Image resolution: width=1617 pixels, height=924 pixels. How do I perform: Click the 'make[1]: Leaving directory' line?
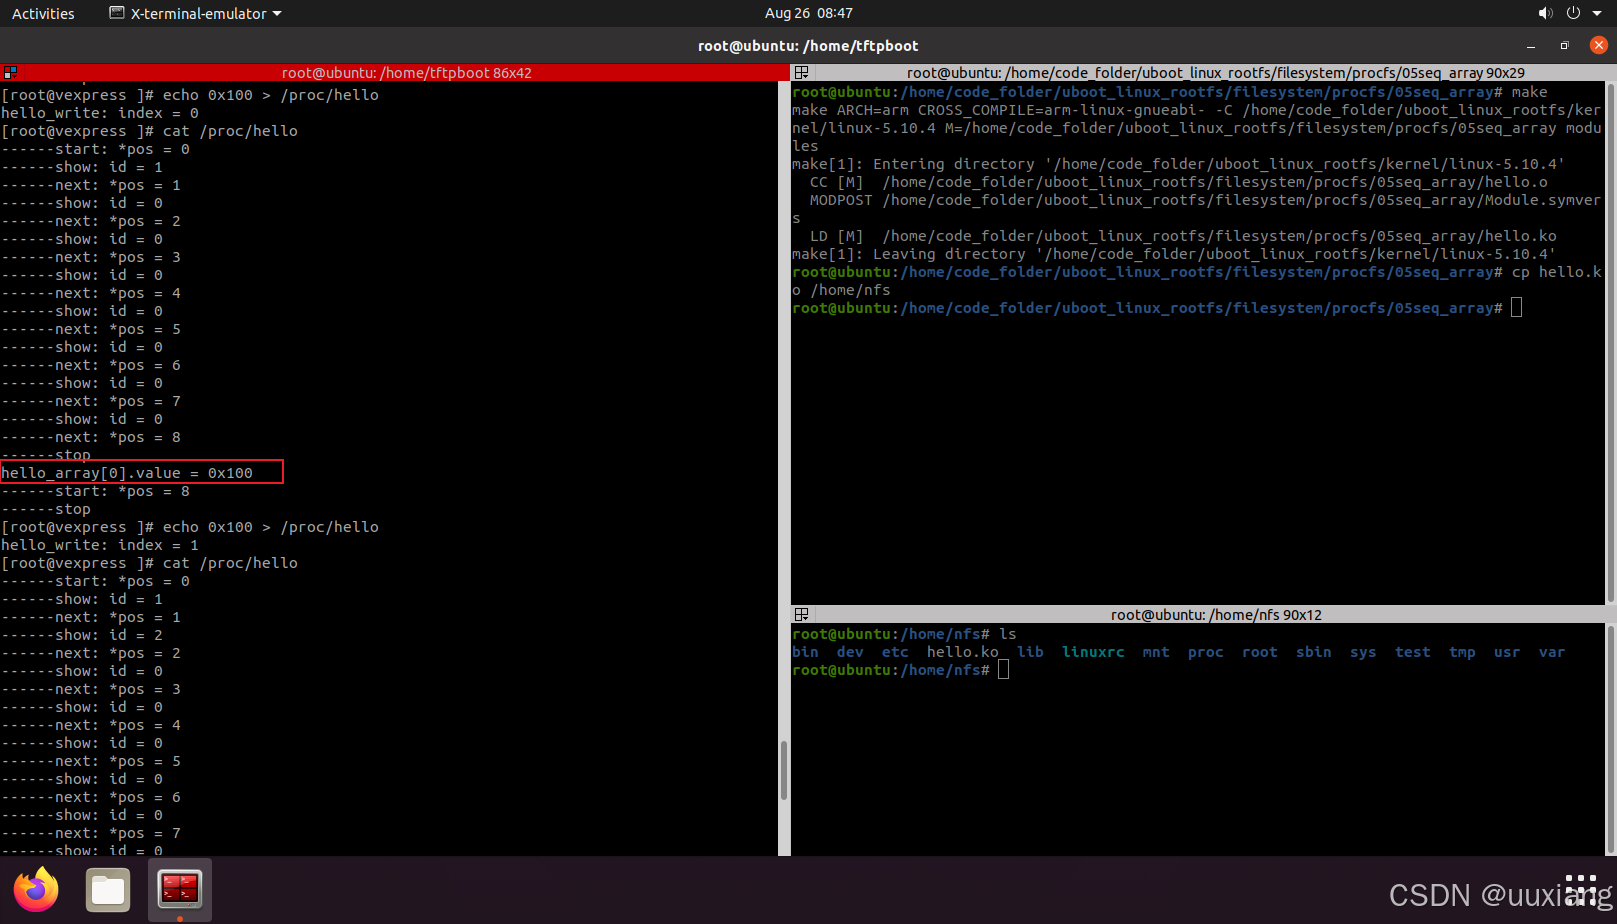coord(1174,254)
